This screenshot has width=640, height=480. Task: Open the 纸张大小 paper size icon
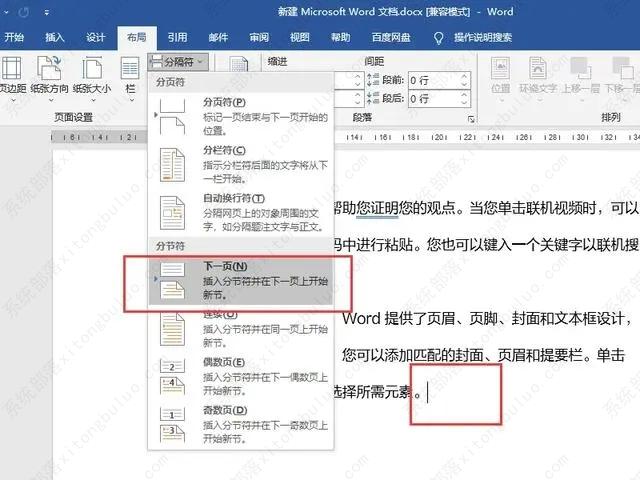tap(92, 68)
